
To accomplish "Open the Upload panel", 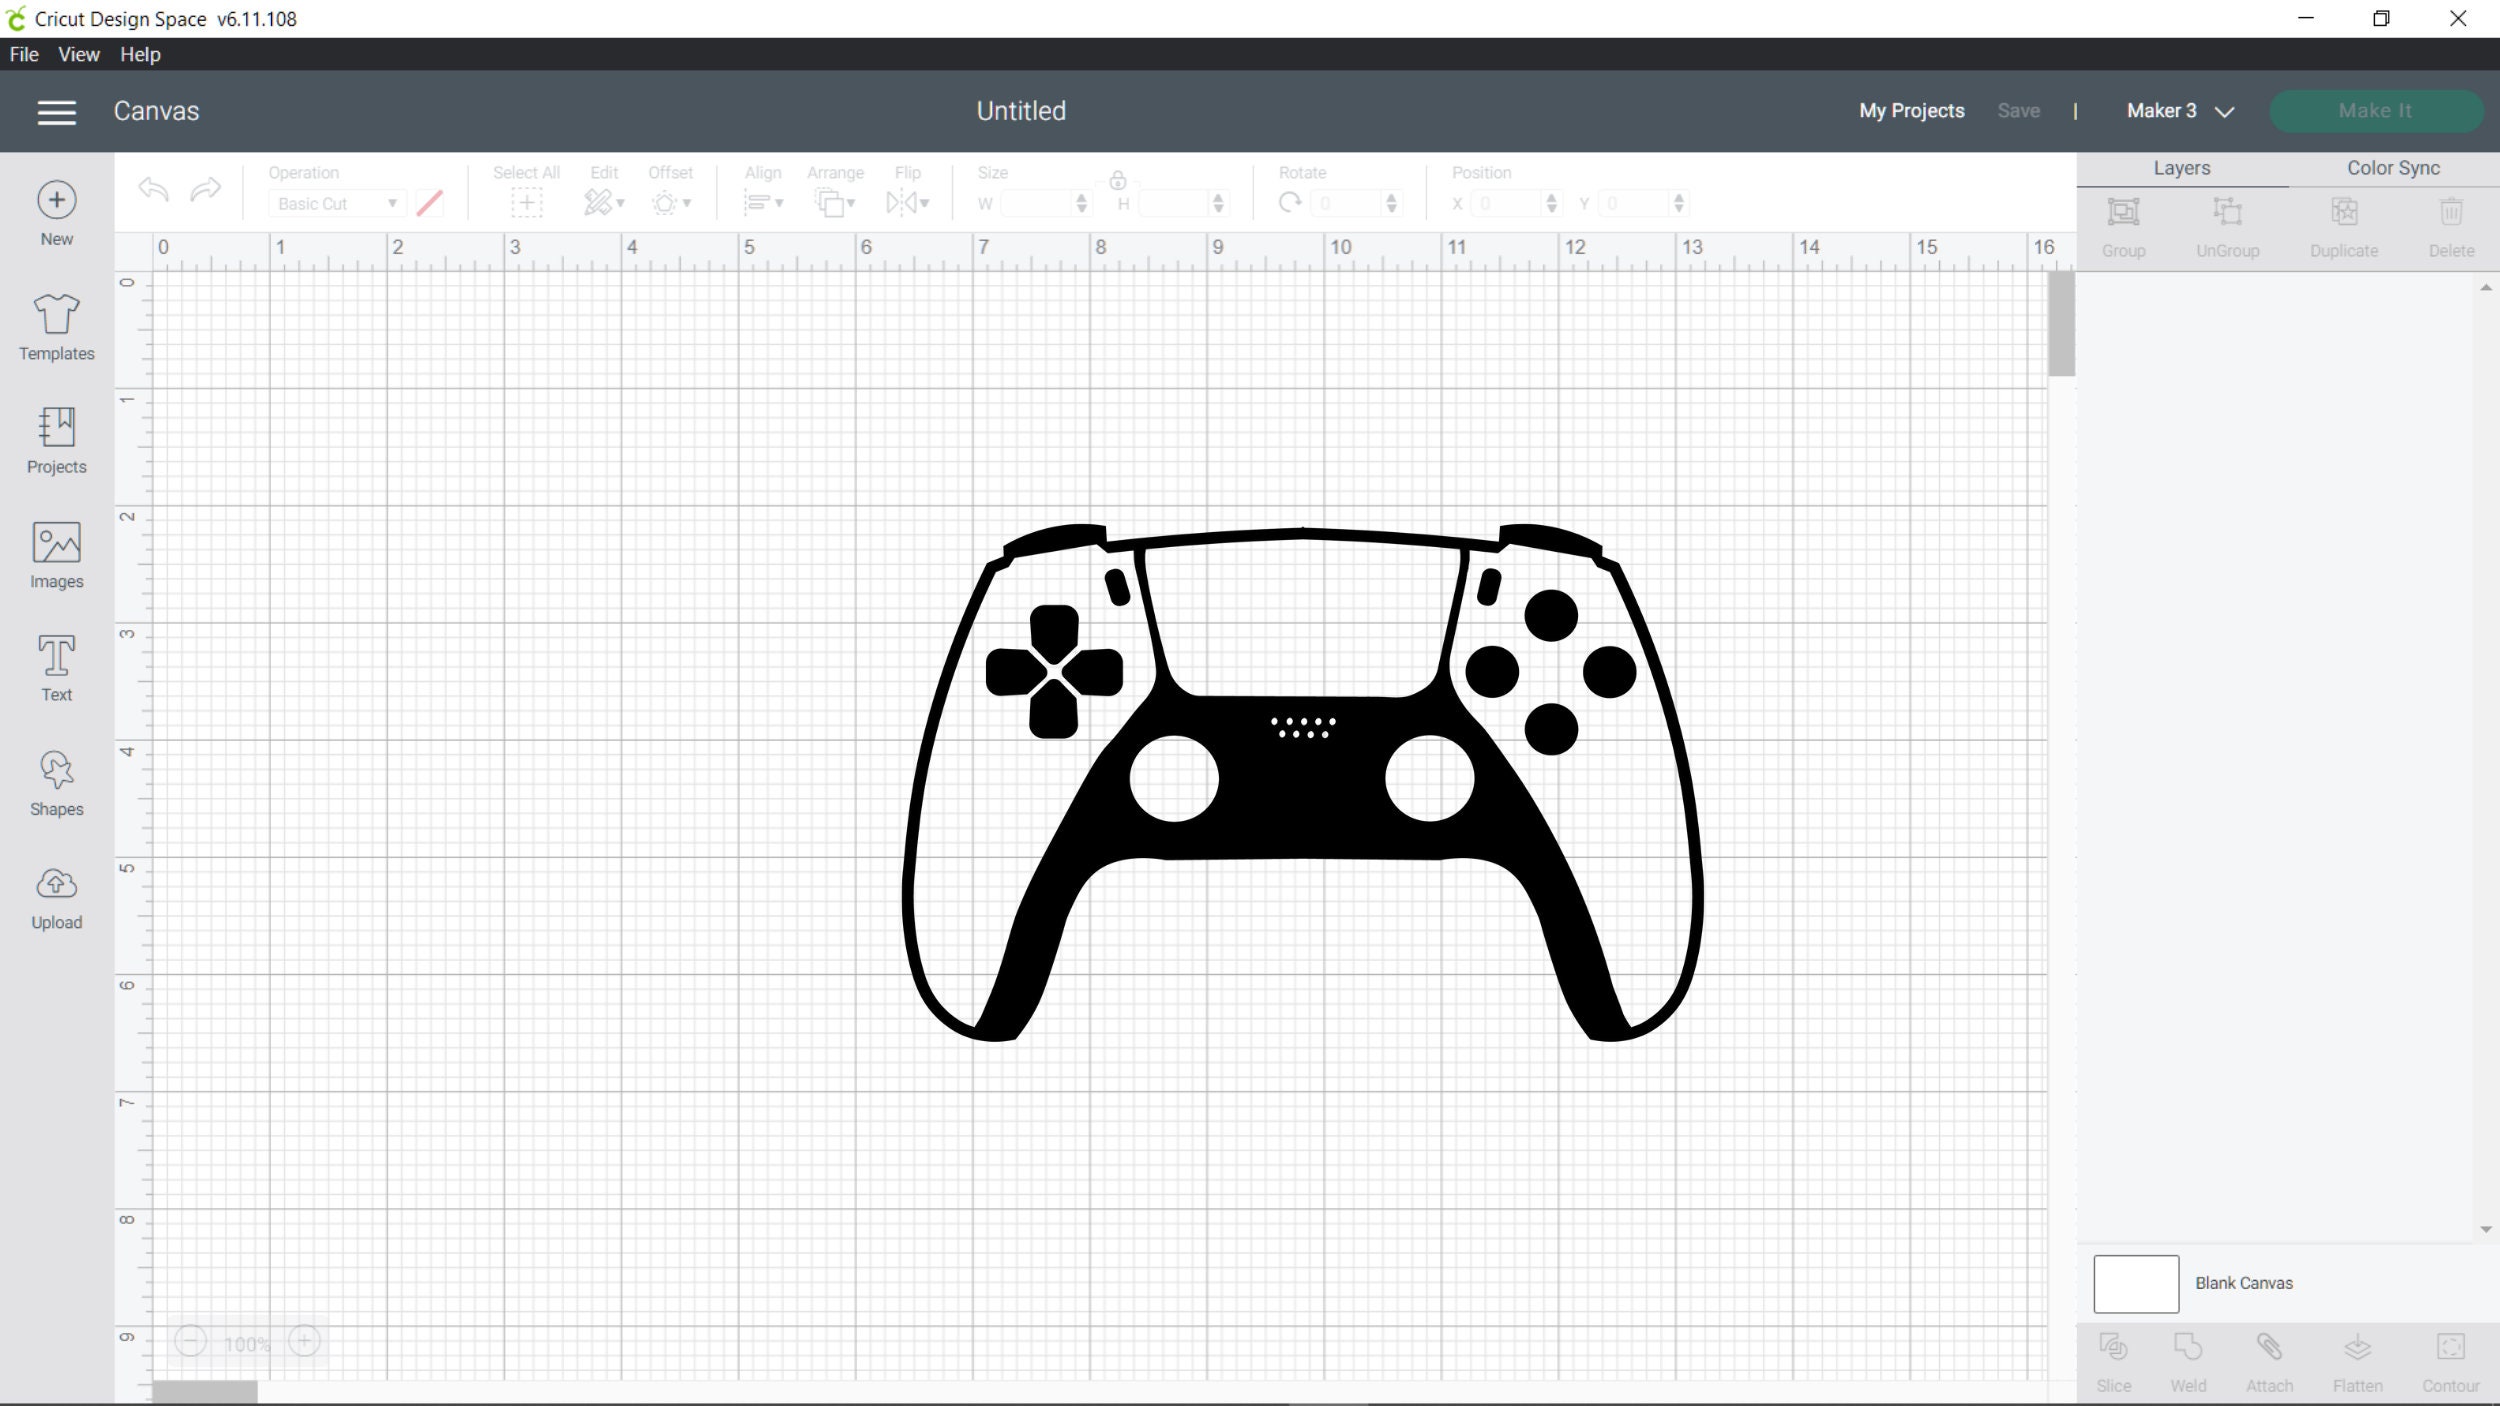I will coord(56,897).
